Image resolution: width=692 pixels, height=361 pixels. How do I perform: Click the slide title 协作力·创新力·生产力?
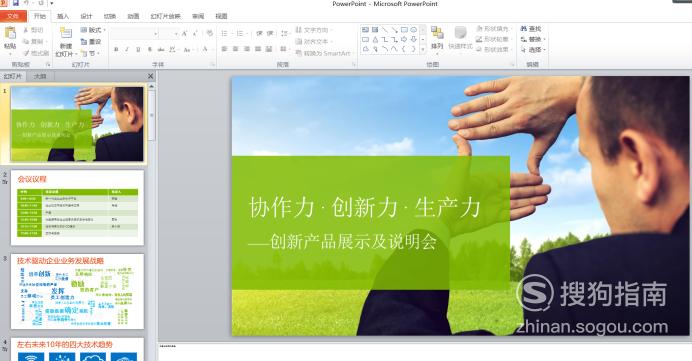pos(365,207)
